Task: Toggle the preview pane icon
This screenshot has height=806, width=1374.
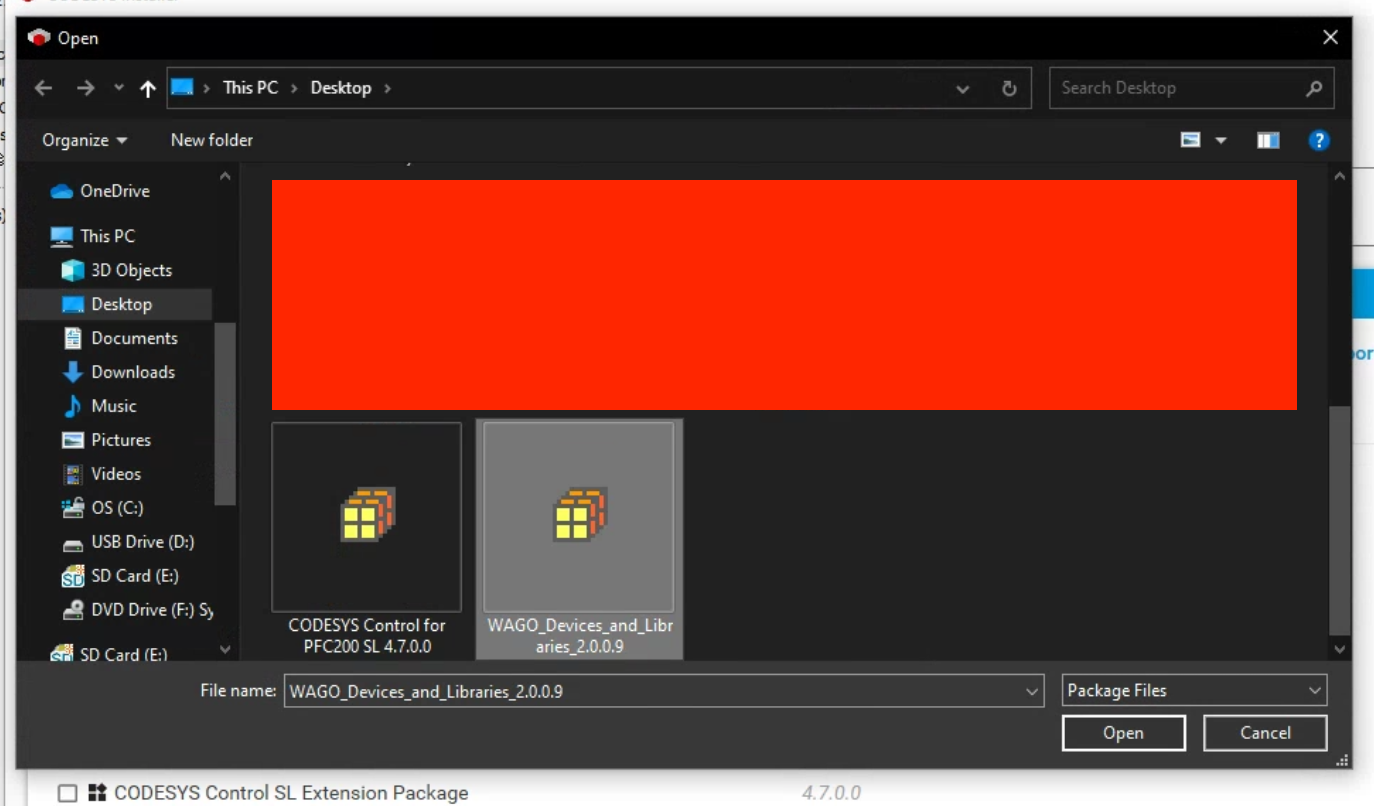Action: (x=1268, y=140)
